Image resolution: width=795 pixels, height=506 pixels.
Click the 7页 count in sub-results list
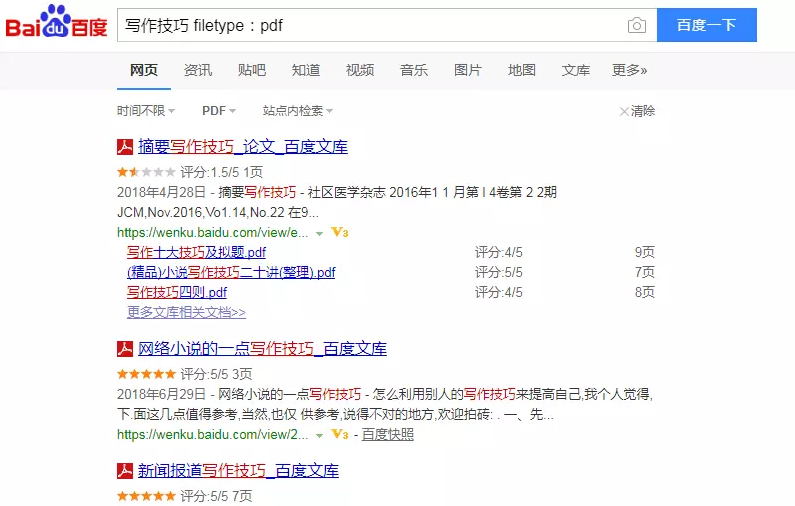[645, 273]
